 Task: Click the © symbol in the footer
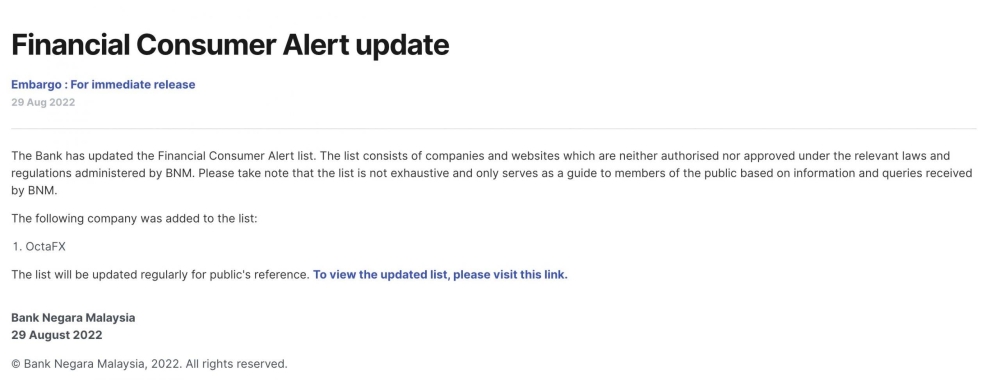pyautogui.click(x=16, y=364)
